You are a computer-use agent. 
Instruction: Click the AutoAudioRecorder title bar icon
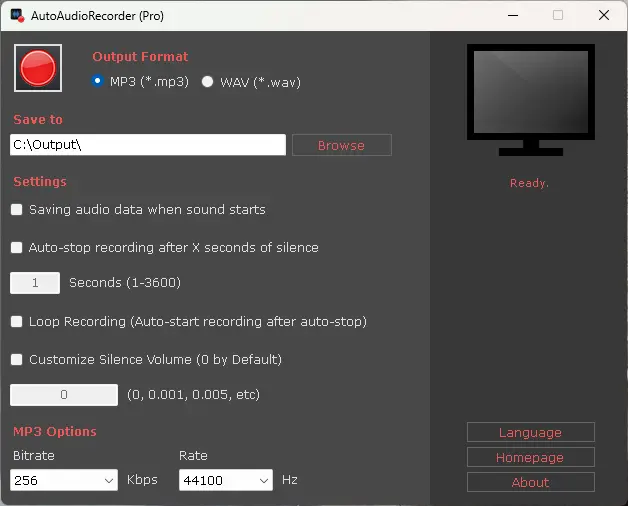tap(17, 15)
